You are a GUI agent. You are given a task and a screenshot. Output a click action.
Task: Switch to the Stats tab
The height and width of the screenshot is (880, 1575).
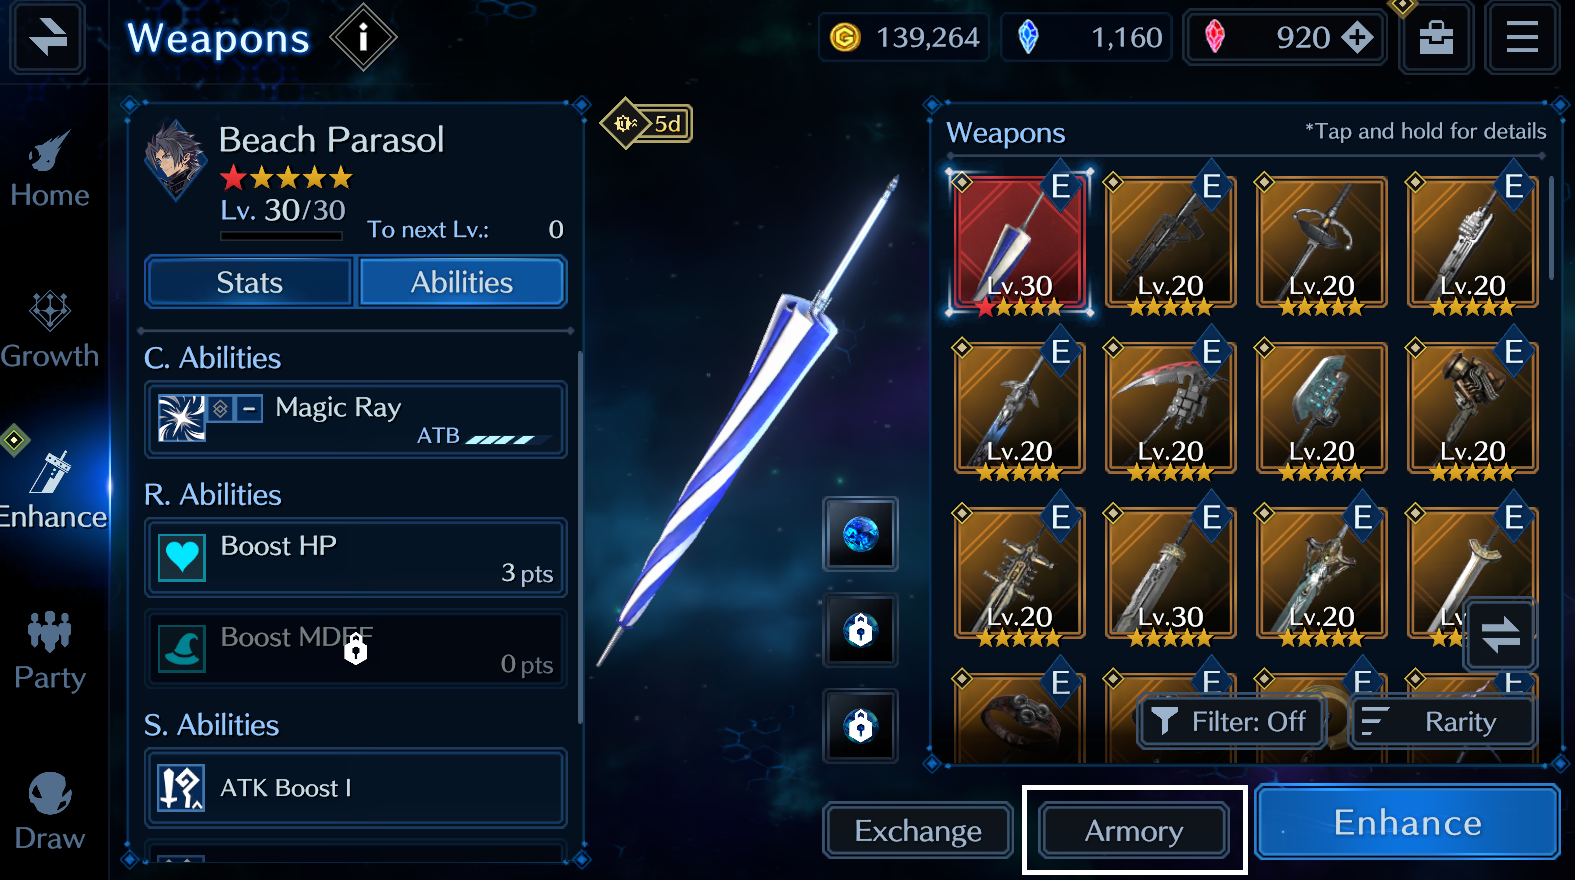(249, 282)
